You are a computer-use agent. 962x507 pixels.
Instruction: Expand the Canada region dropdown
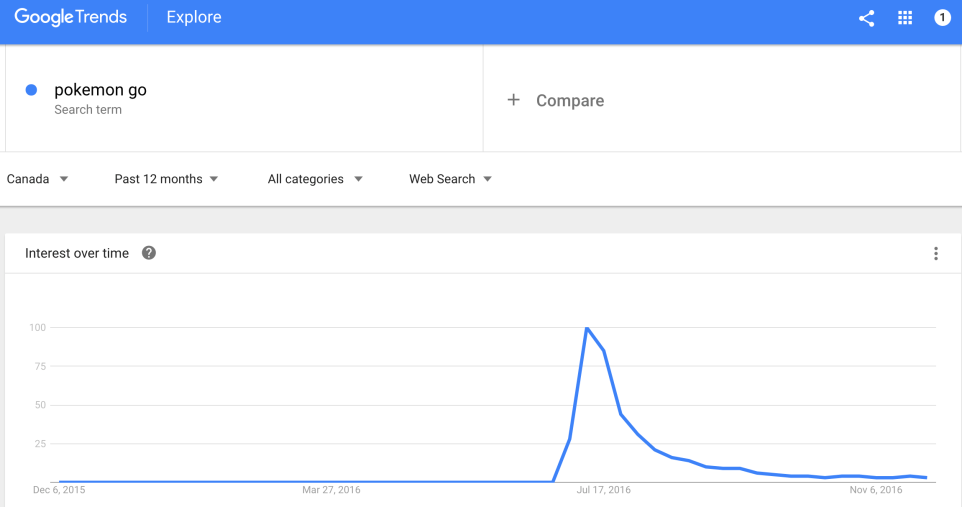click(x=37, y=179)
